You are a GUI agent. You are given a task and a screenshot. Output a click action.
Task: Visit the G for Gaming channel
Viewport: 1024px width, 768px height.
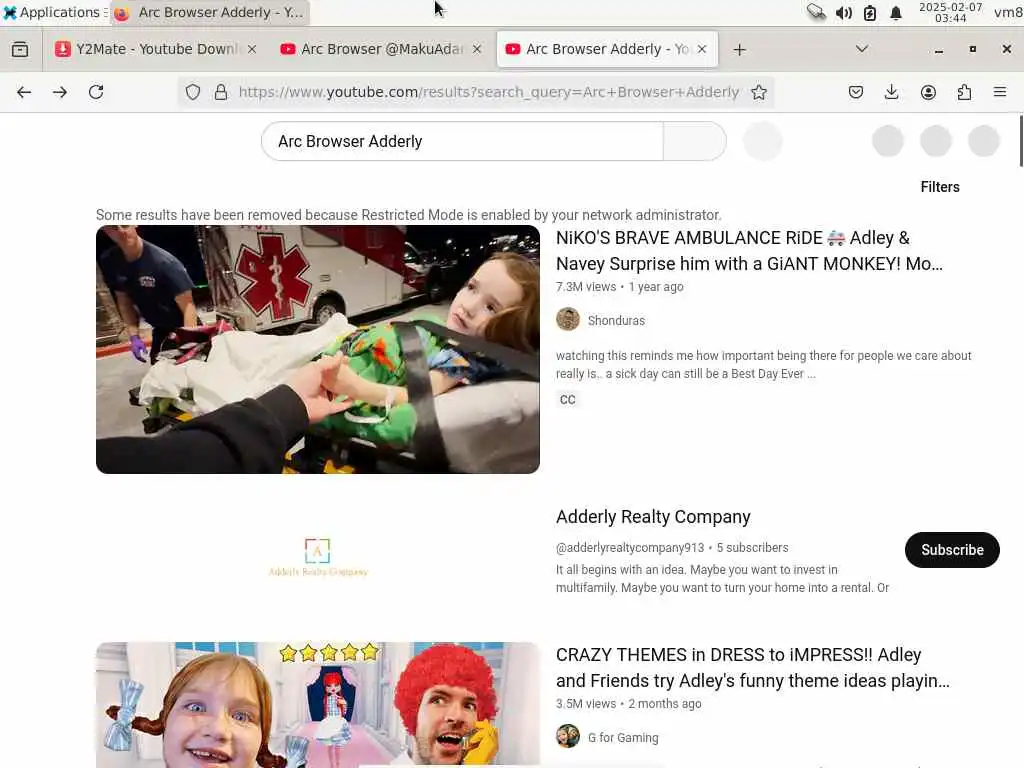tap(623, 737)
